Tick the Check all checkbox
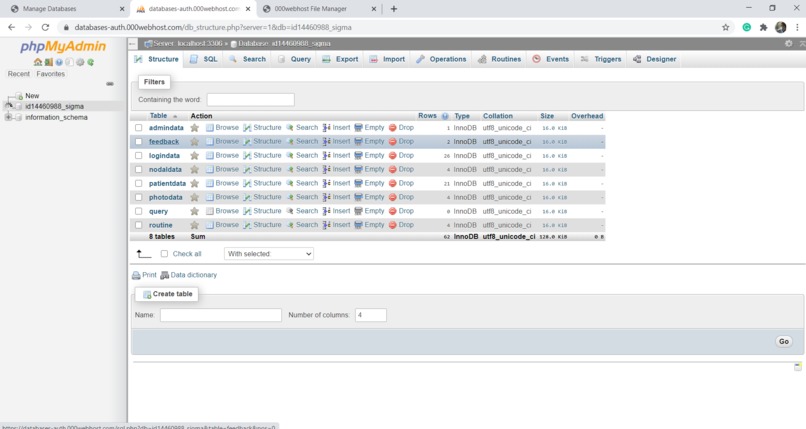The height and width of the screenshot is (429, 806). (x=164, y=254)
